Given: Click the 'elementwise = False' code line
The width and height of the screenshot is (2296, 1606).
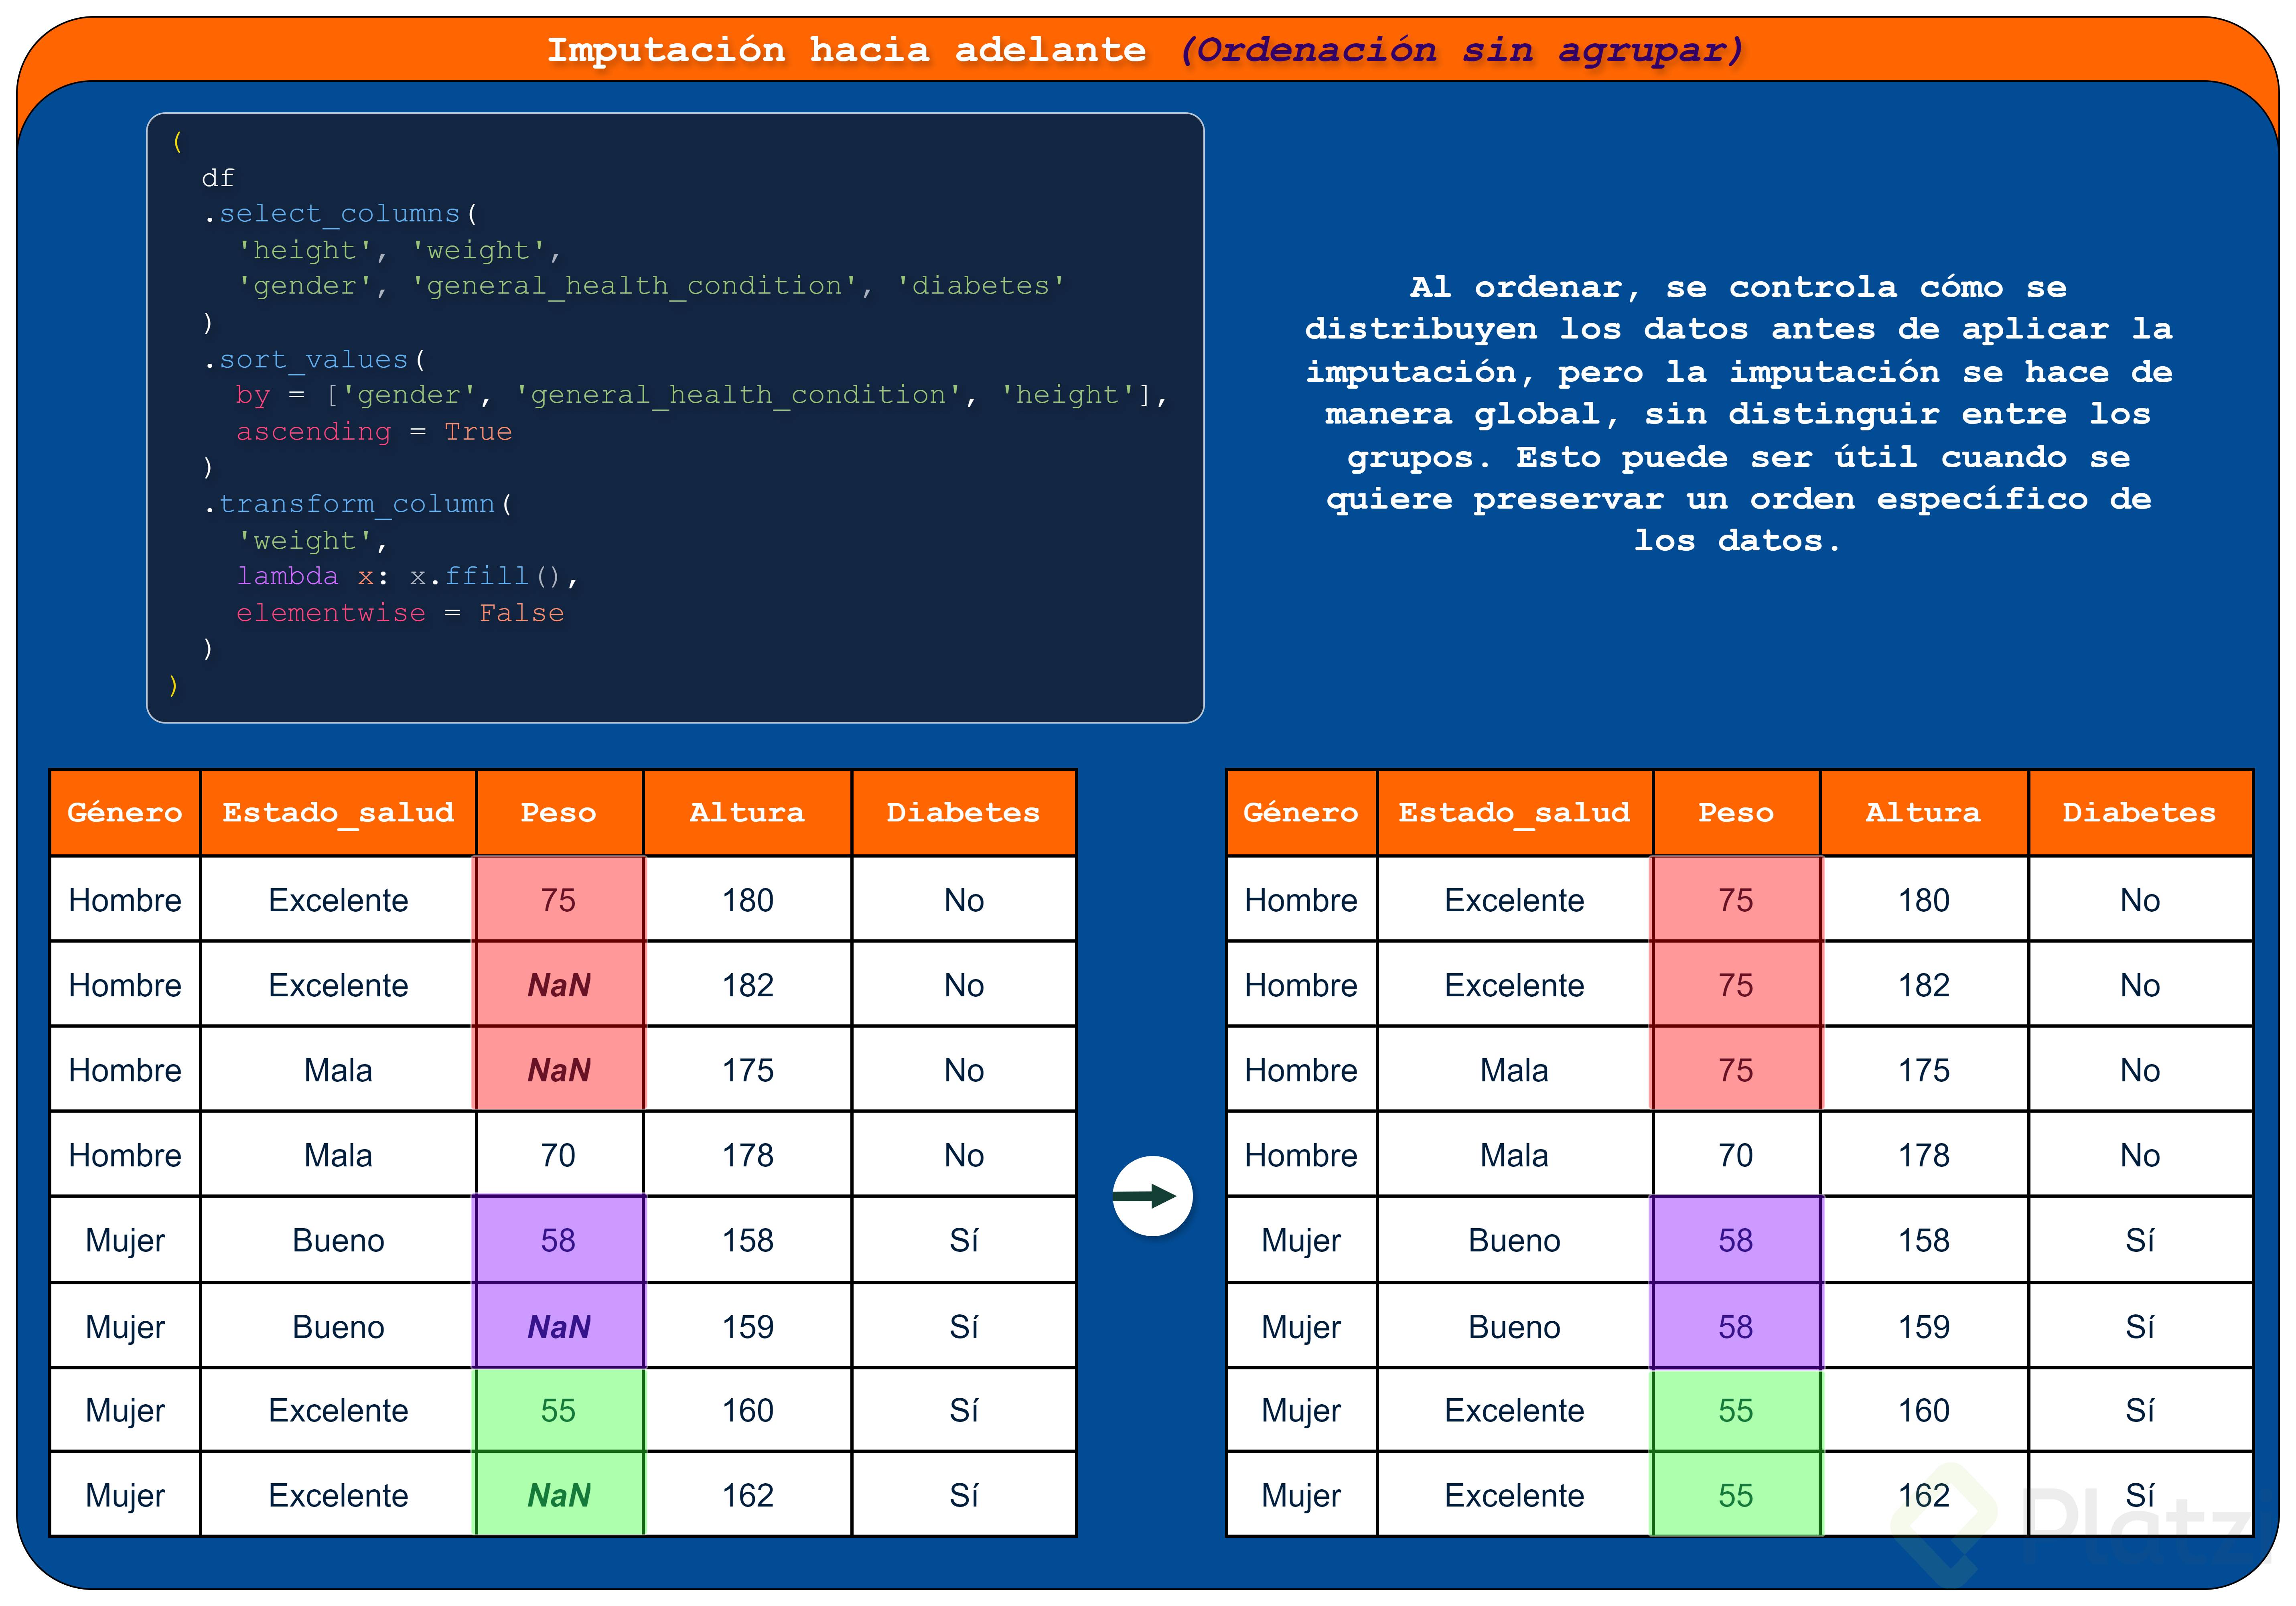Looking at the screenshot, I should tap(400, 612).
